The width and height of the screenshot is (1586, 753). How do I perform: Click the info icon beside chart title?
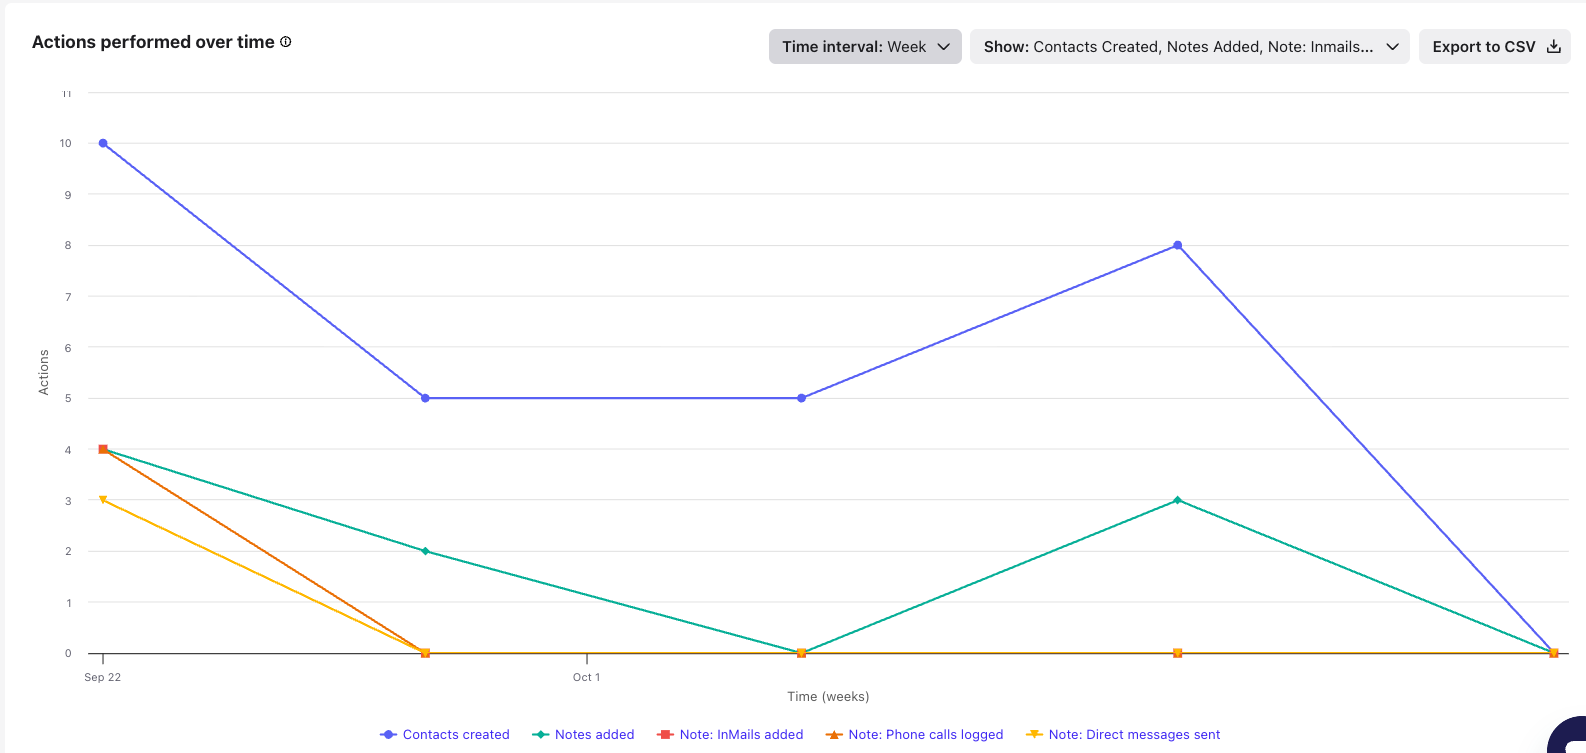pos(286,42)
